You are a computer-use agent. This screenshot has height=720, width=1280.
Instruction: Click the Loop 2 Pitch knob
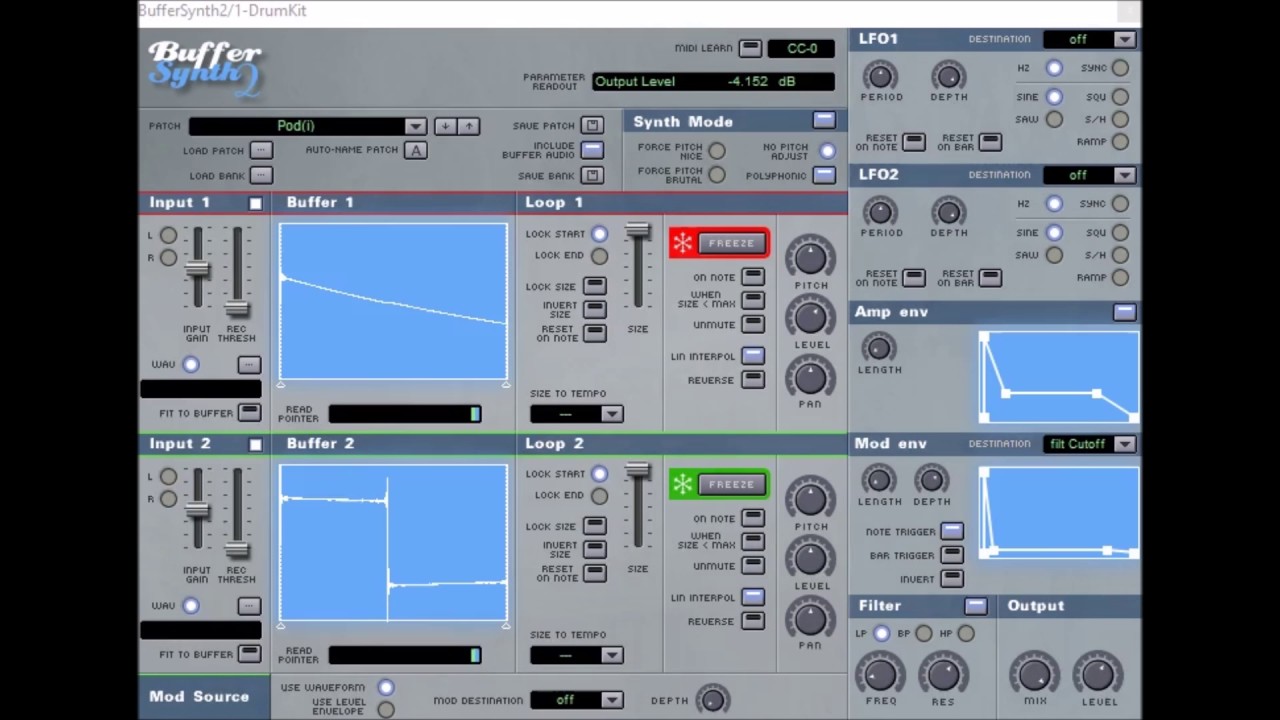[810, 498]
